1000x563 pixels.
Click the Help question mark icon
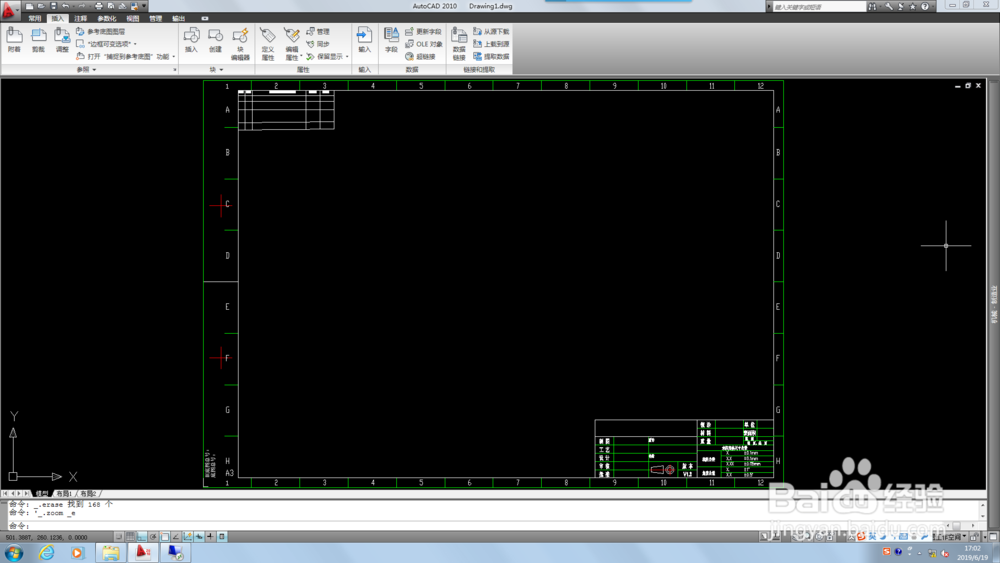(x=925, y=6)
